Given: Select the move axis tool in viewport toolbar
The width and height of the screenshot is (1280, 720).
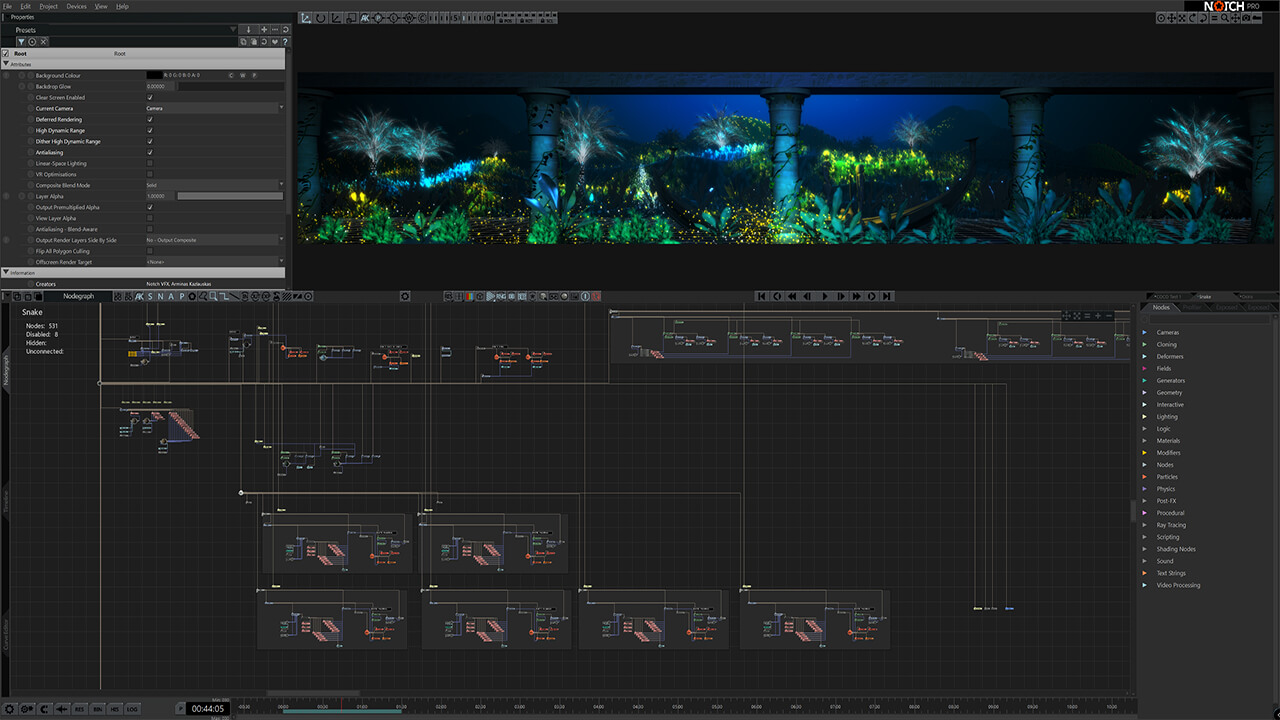Looking at the screenshot, I should pyautogui.click(x=306, y=18).
